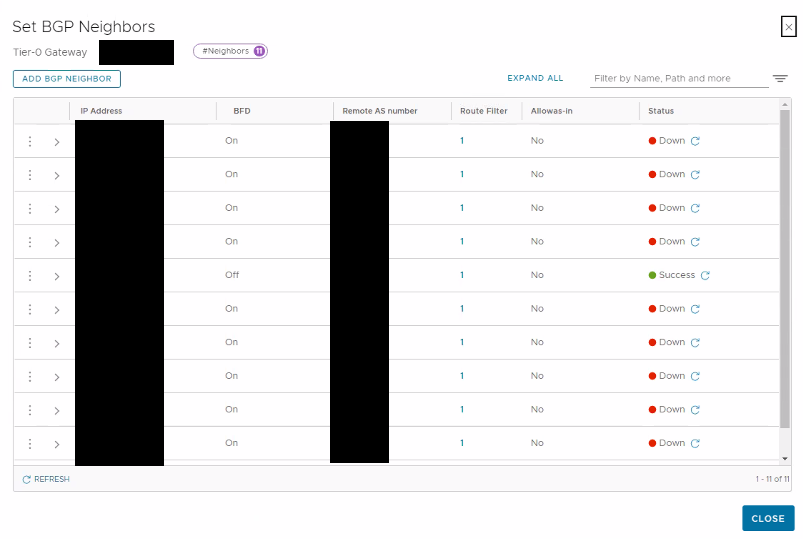Open three-dot actions menu for last visible neighbor
Image resolution: width=803 pixels, height=539 pixels.
30,444
